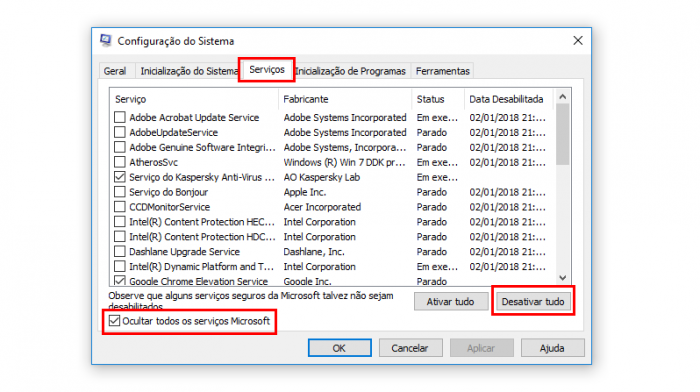Viewport: 700px width, 392px height.
Task: Open the Ferramentas tab
Action: click(x=442, y=71)
